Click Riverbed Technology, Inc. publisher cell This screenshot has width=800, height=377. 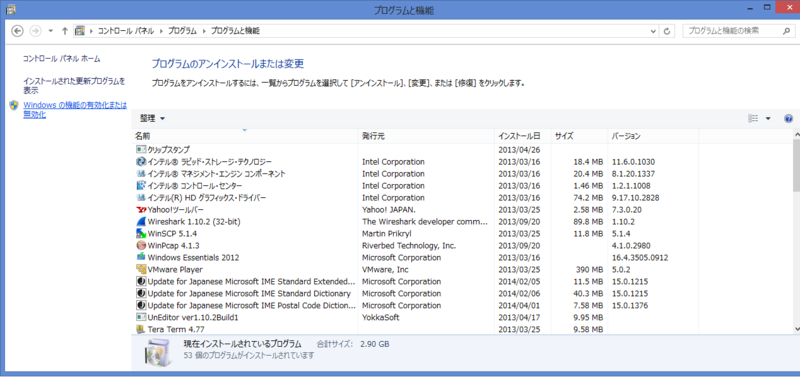pyautogui.click(x=409, y=246)
